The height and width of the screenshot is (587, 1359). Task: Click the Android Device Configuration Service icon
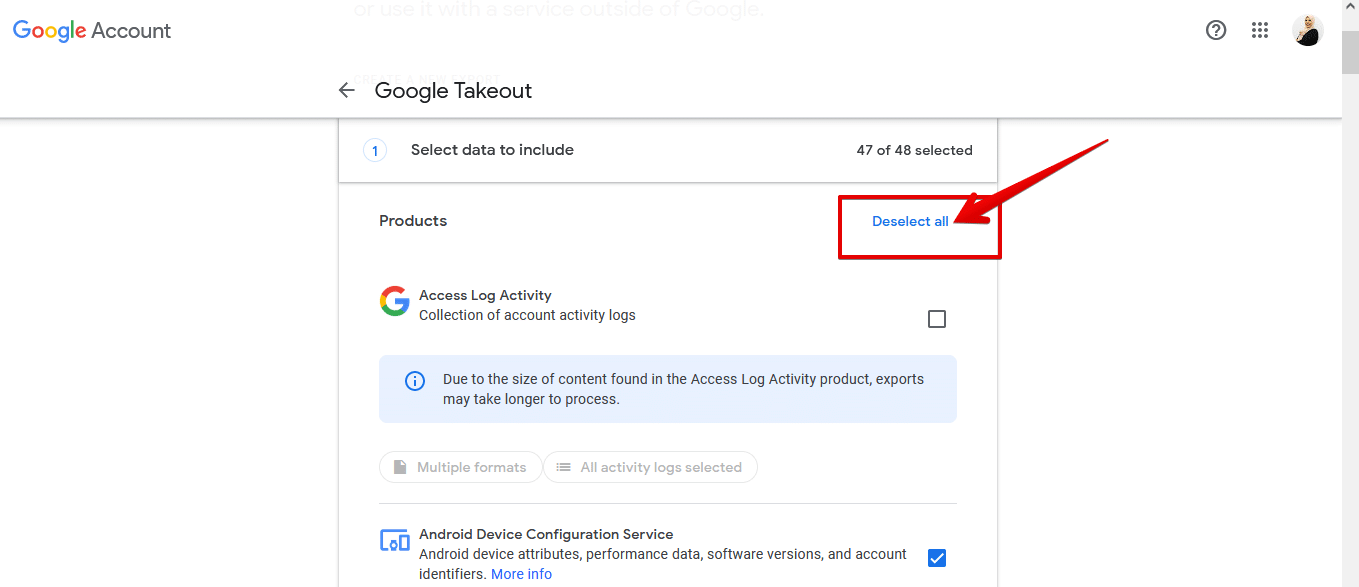395,541
